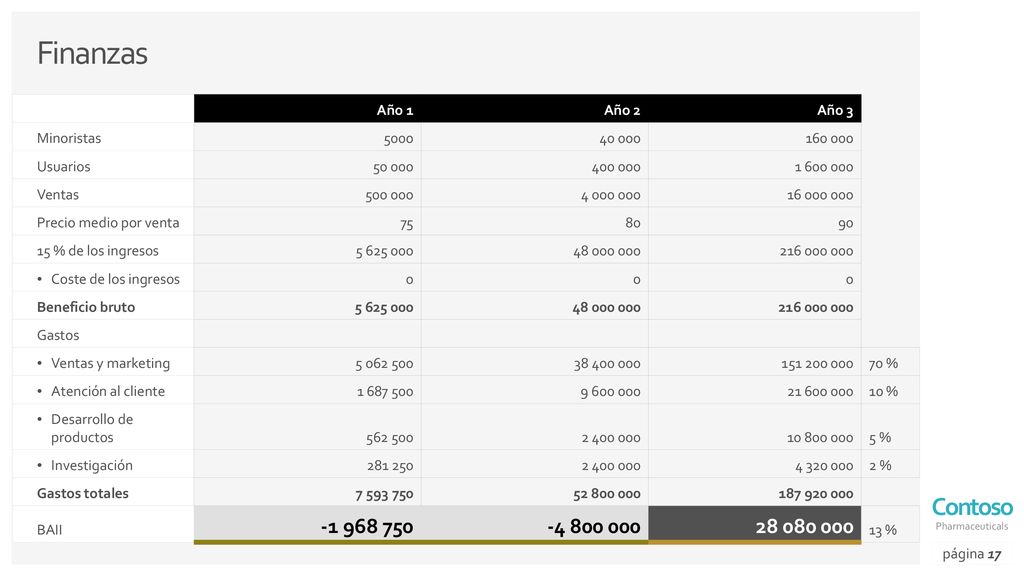Select the BAII value 28 080 000
Viewport: 1024px width, 576px height.
click(x=805, y=526)
